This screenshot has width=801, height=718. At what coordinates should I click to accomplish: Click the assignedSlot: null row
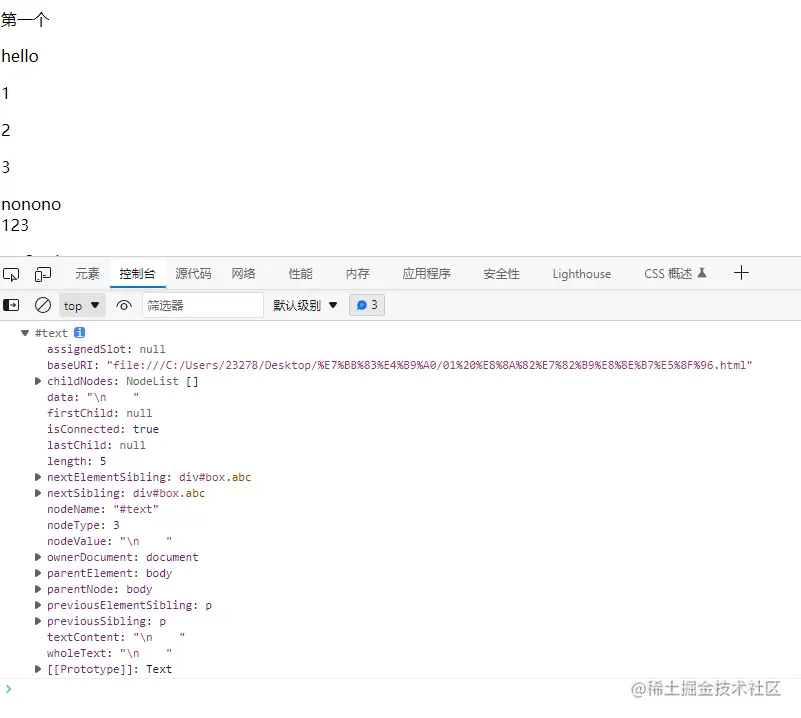click(106, 349)
